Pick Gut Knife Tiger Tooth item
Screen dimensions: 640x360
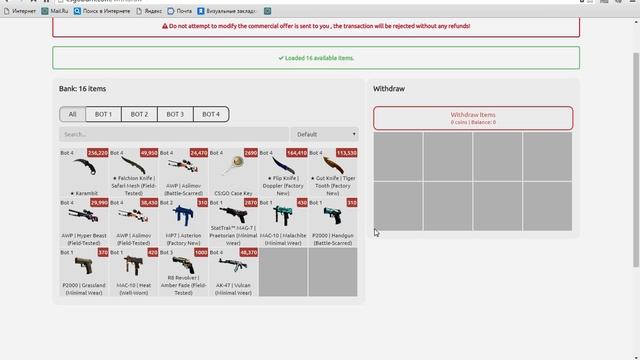click(333, 173)
